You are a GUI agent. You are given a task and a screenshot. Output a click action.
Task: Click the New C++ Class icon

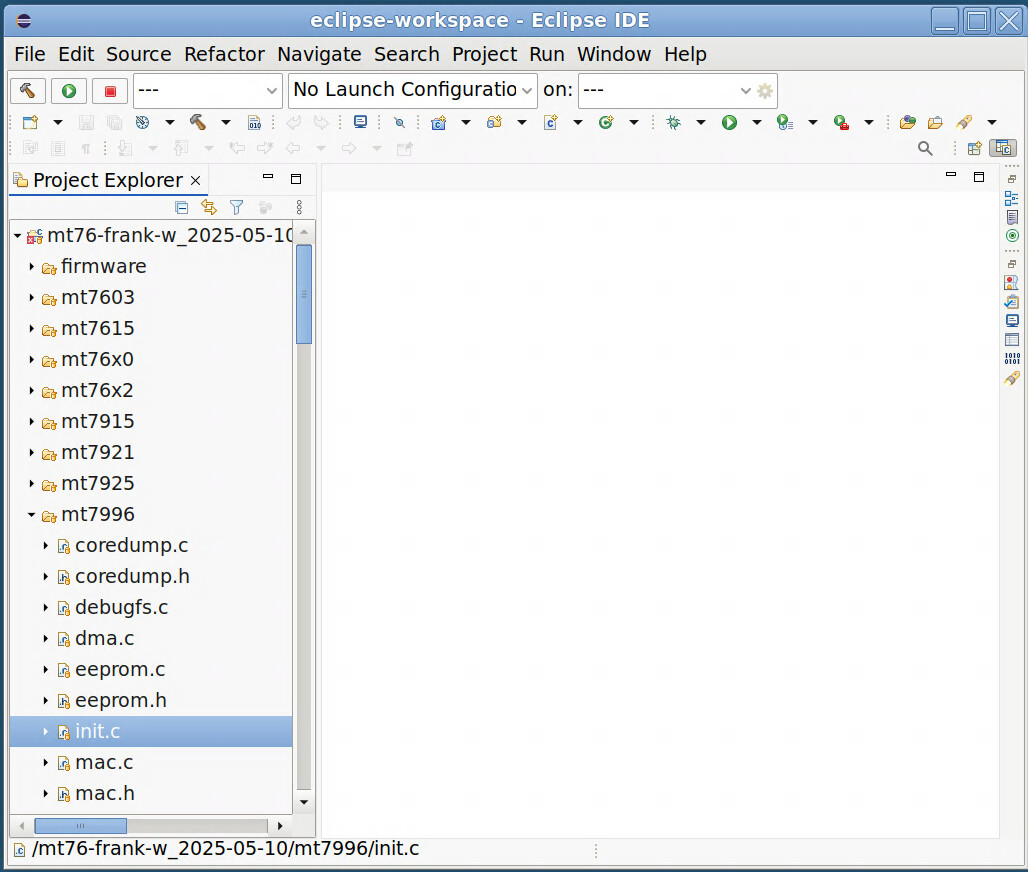click(606, 123)
